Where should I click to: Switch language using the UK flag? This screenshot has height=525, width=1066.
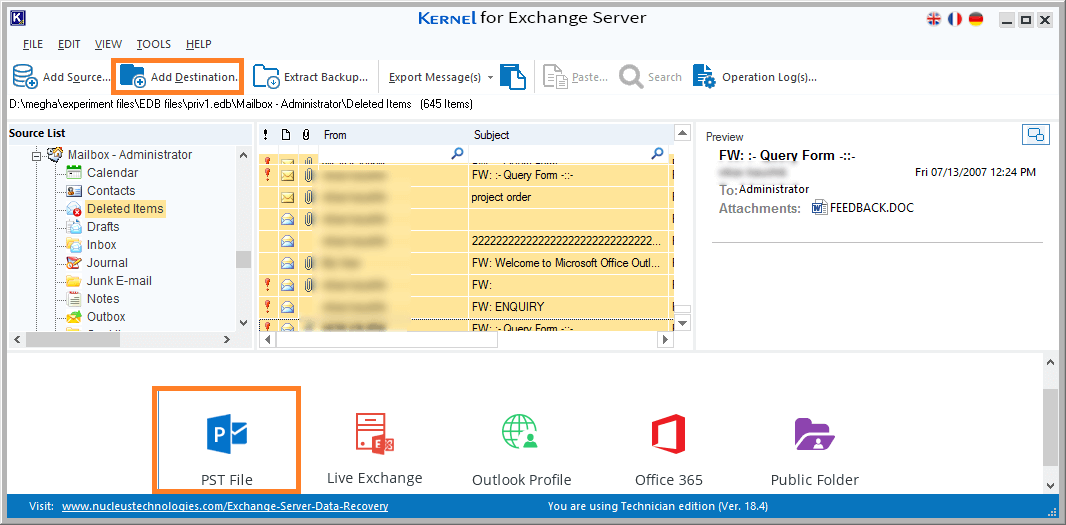click(x=934, y=19)
